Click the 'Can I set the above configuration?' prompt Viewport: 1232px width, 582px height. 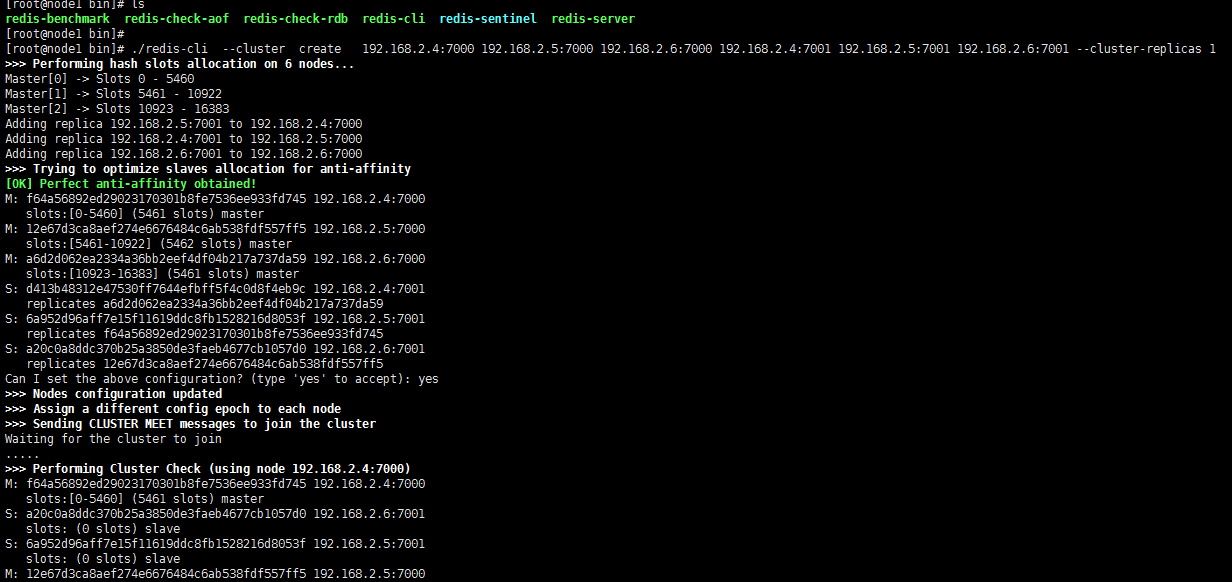point(222,379)
